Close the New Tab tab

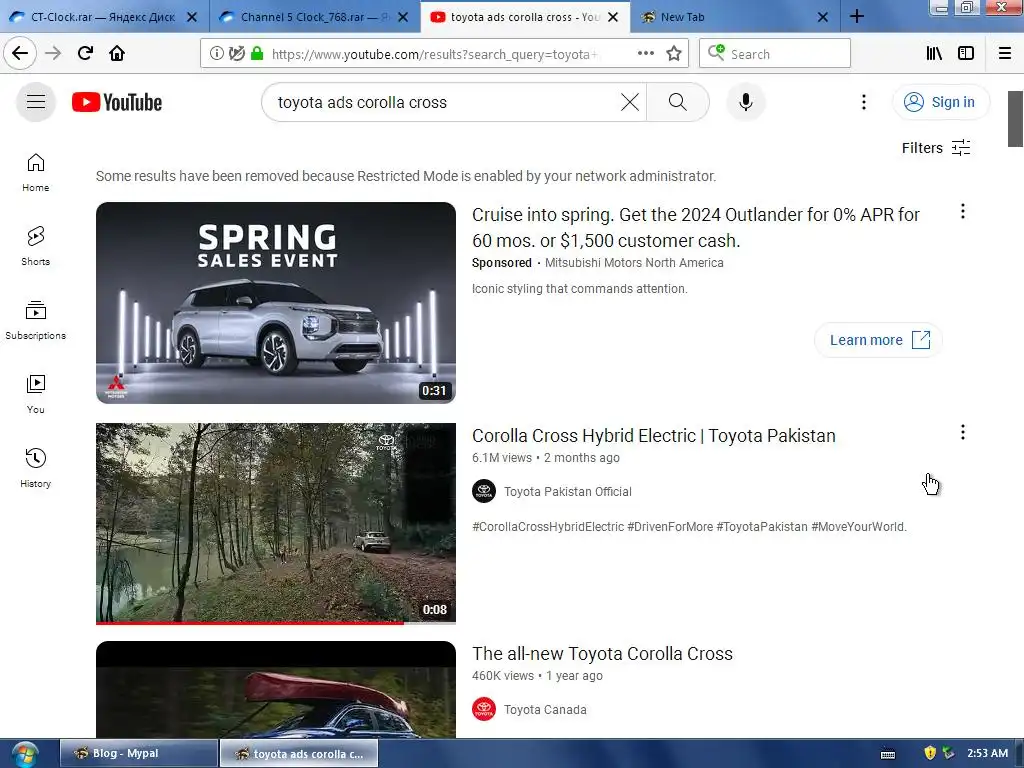[823, 17]
